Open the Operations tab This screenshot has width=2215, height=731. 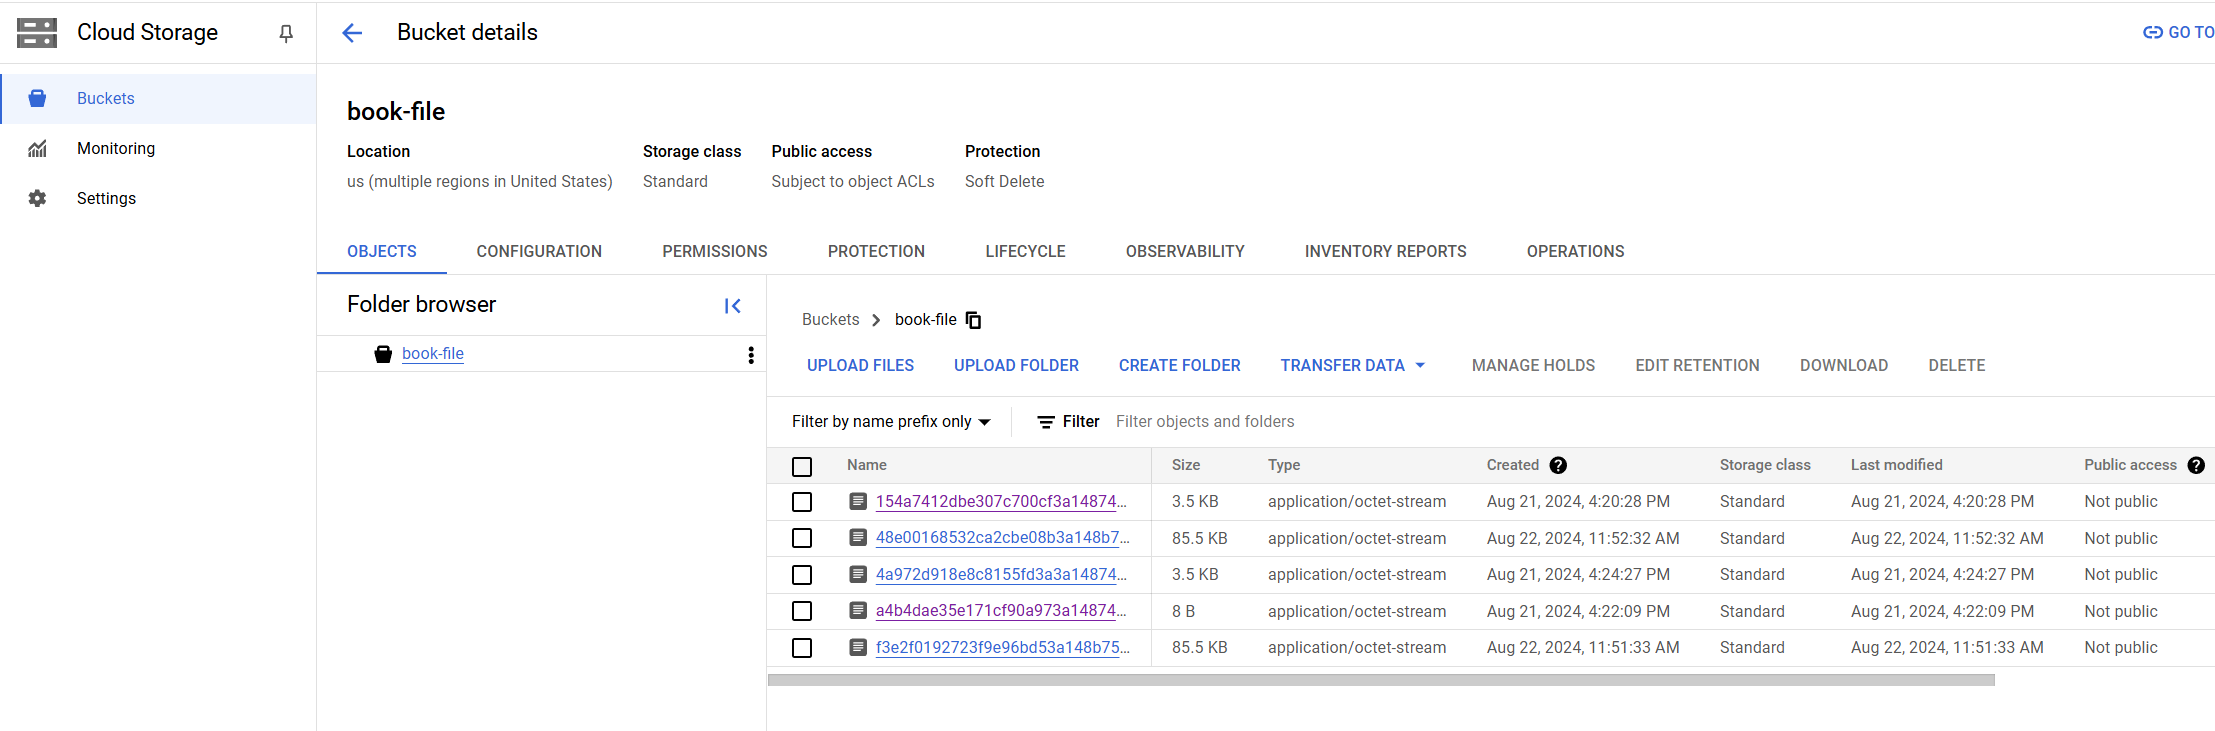1575,252
